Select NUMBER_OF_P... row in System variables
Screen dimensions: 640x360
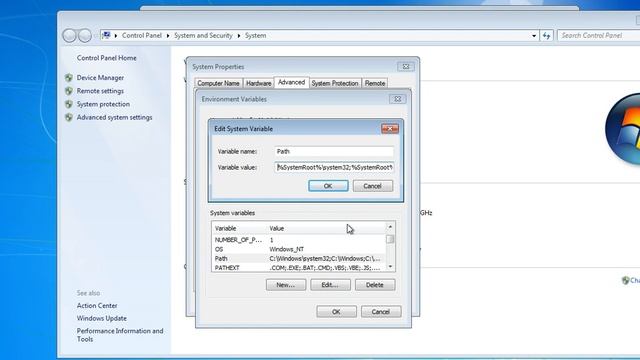[299, 240]
